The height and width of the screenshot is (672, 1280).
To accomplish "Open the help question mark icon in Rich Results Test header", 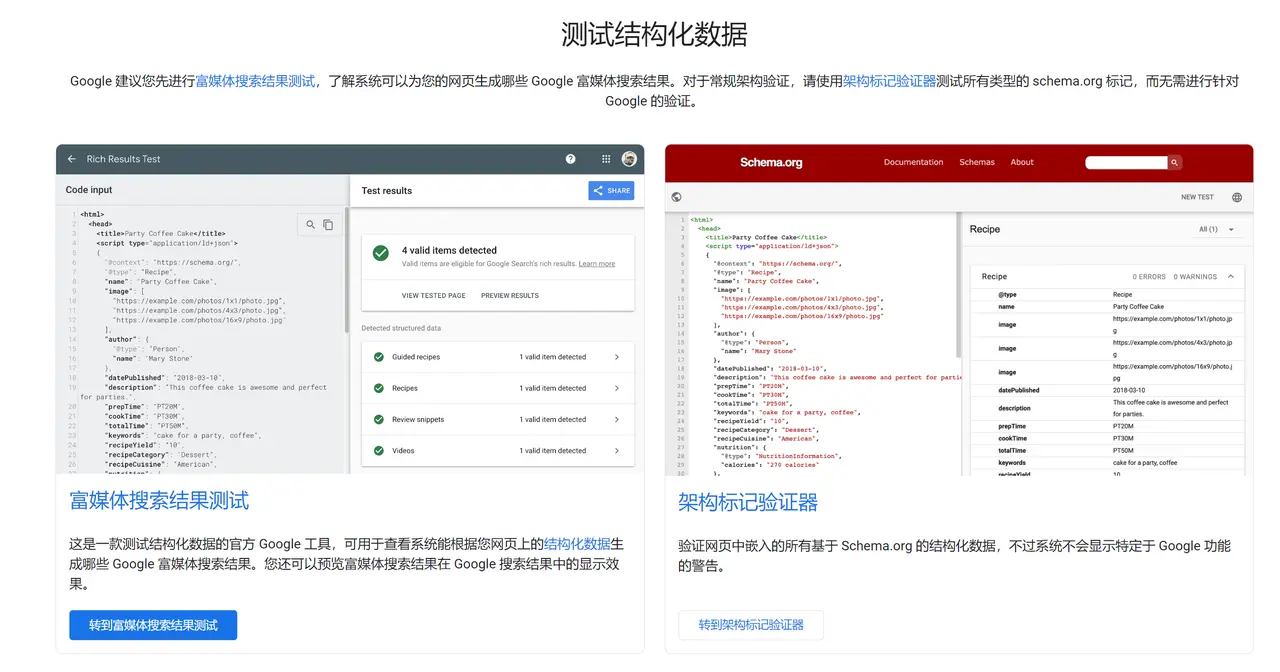I will (571, 159).
